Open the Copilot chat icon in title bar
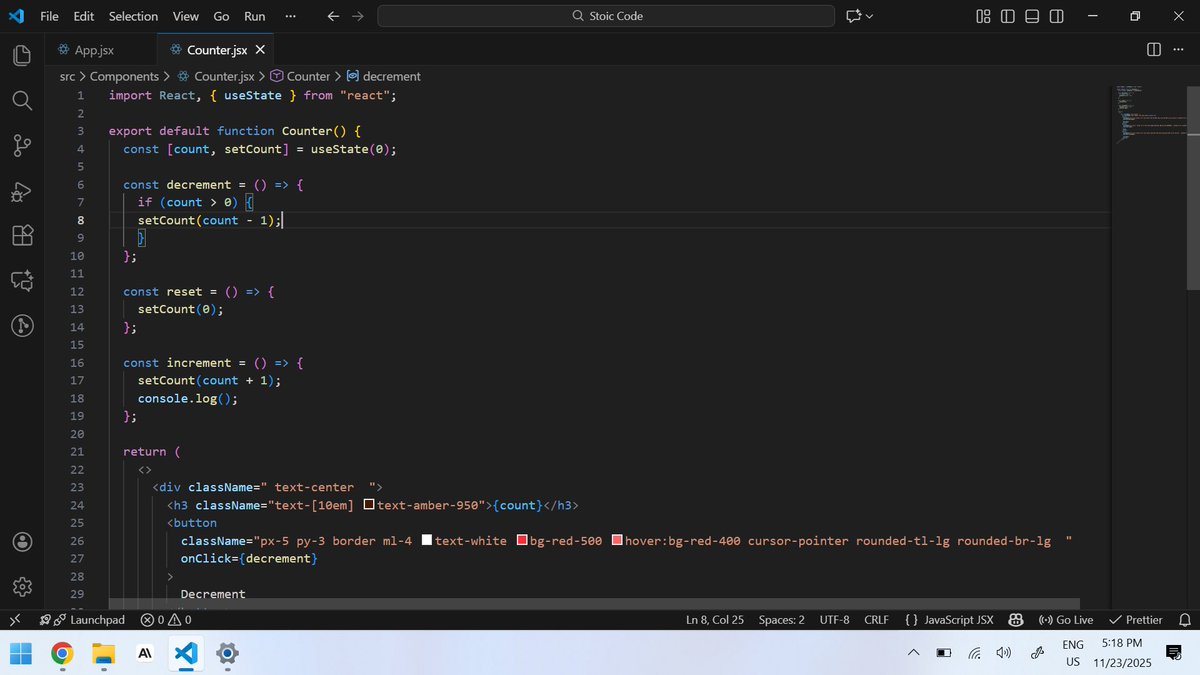Image resolution: width=1200 pixels, height=675 pixels. (x=853, y=16)
